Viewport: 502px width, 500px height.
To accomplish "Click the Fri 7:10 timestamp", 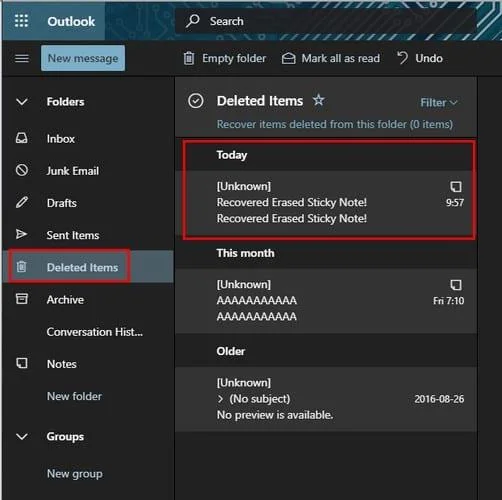I will (x=448, y=301).
